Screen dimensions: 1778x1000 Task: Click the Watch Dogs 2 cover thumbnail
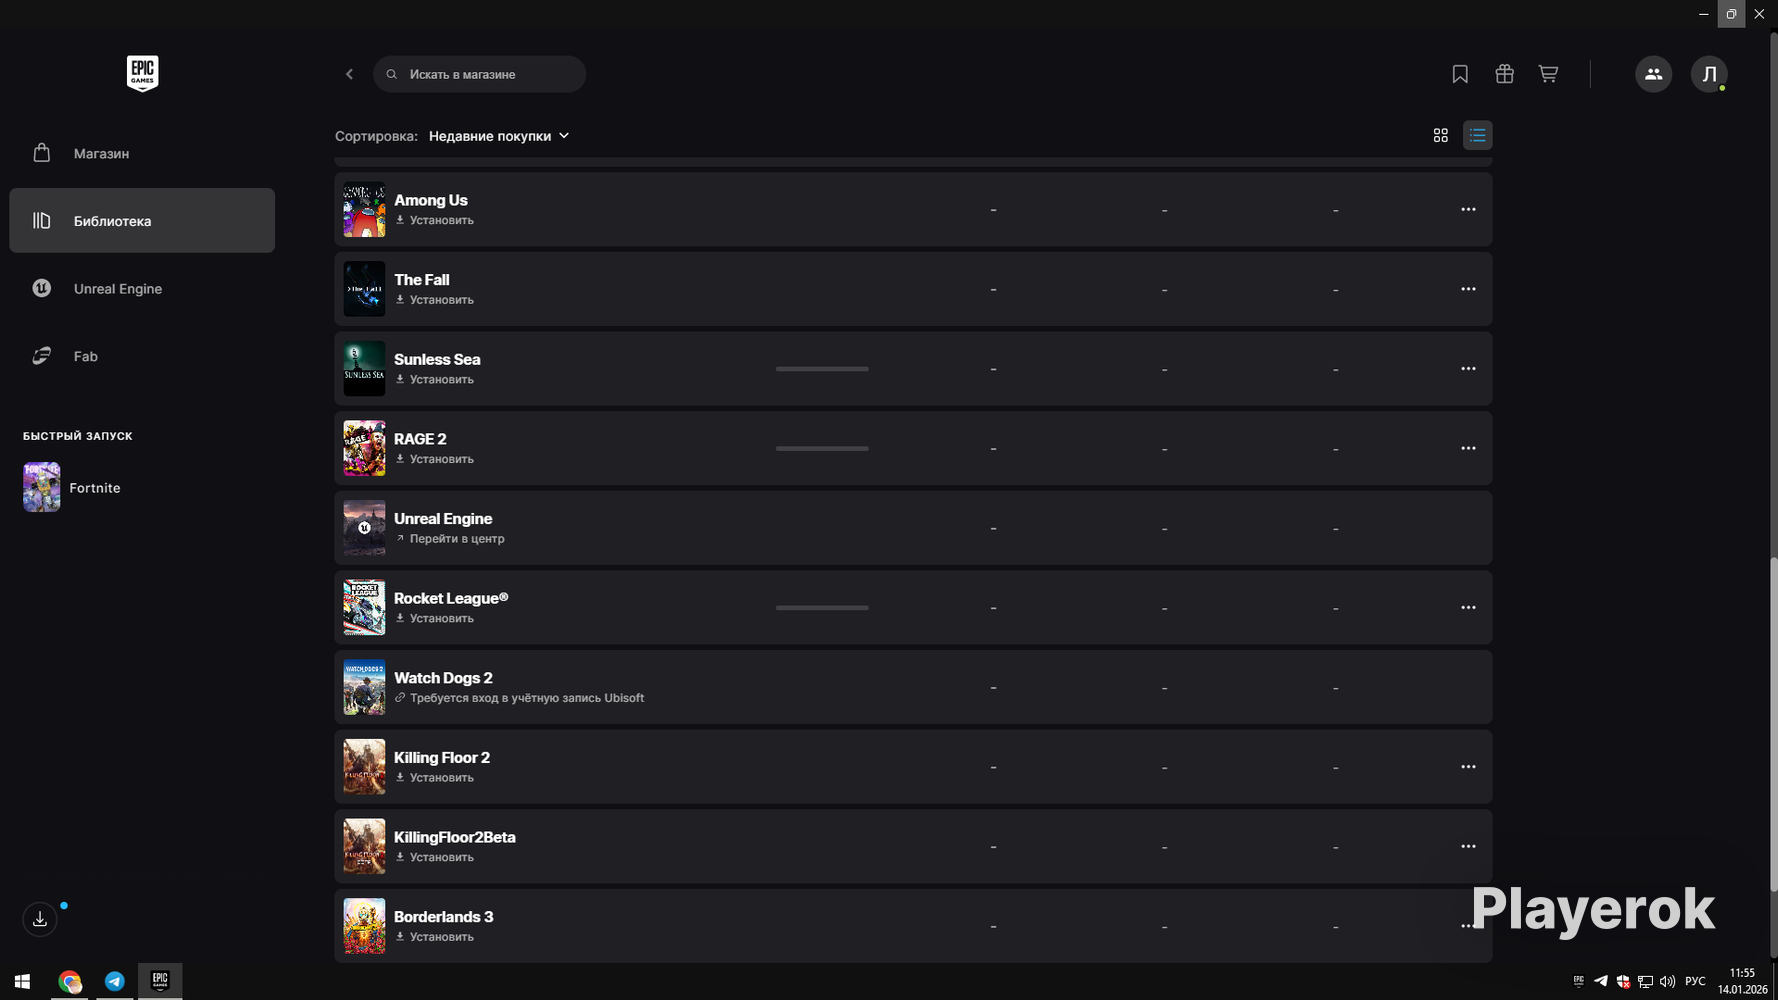[364, 687]
